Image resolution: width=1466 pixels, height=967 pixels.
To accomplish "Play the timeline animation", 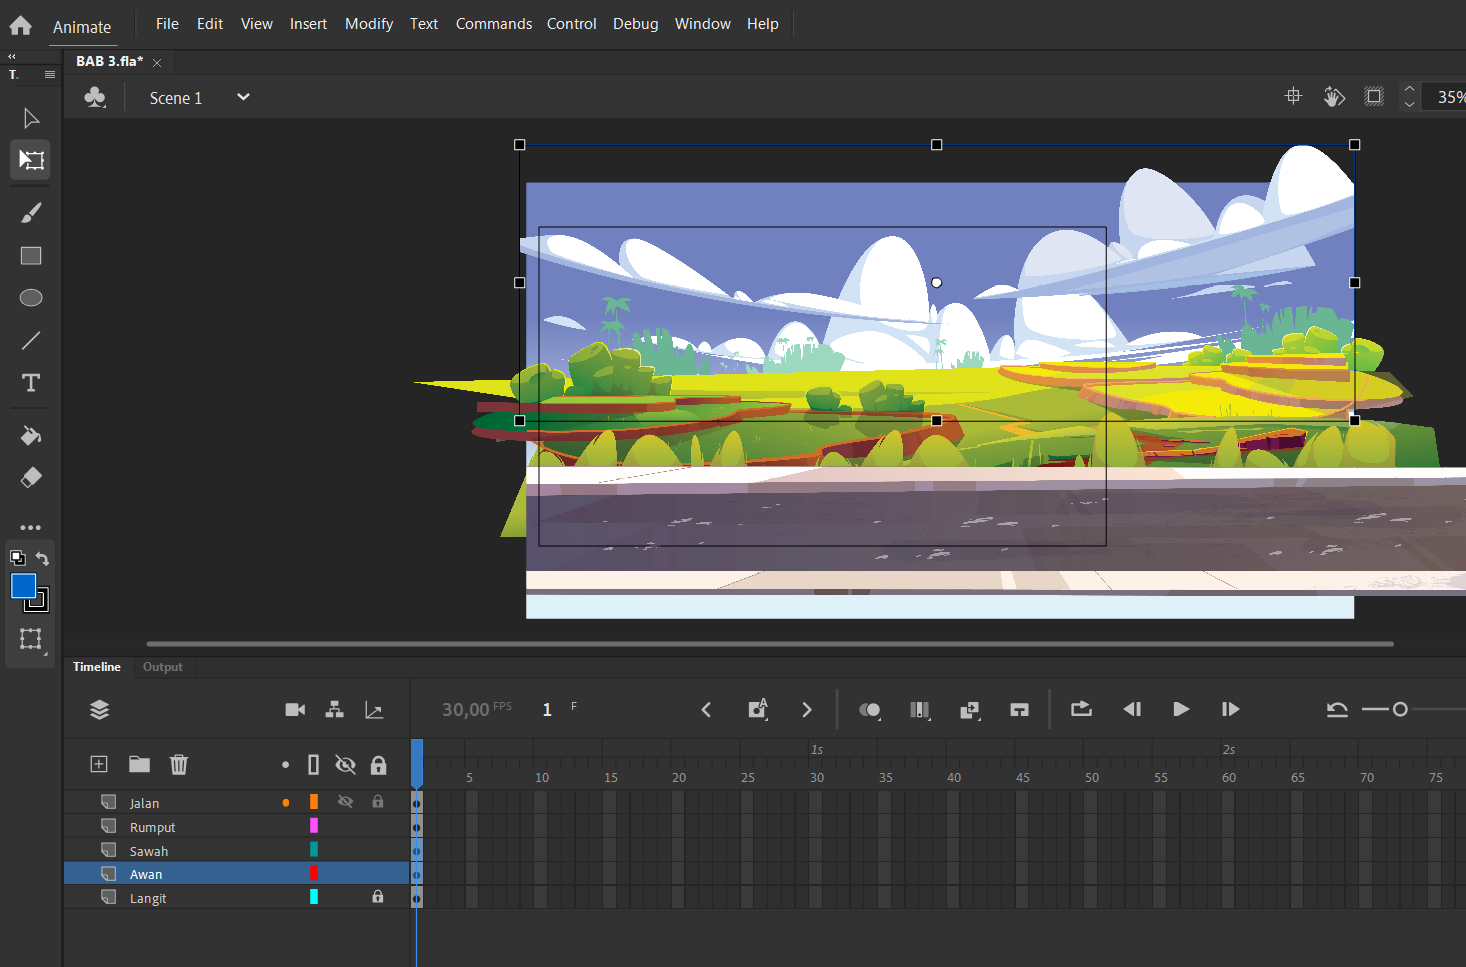I will tap(1181, 710).
